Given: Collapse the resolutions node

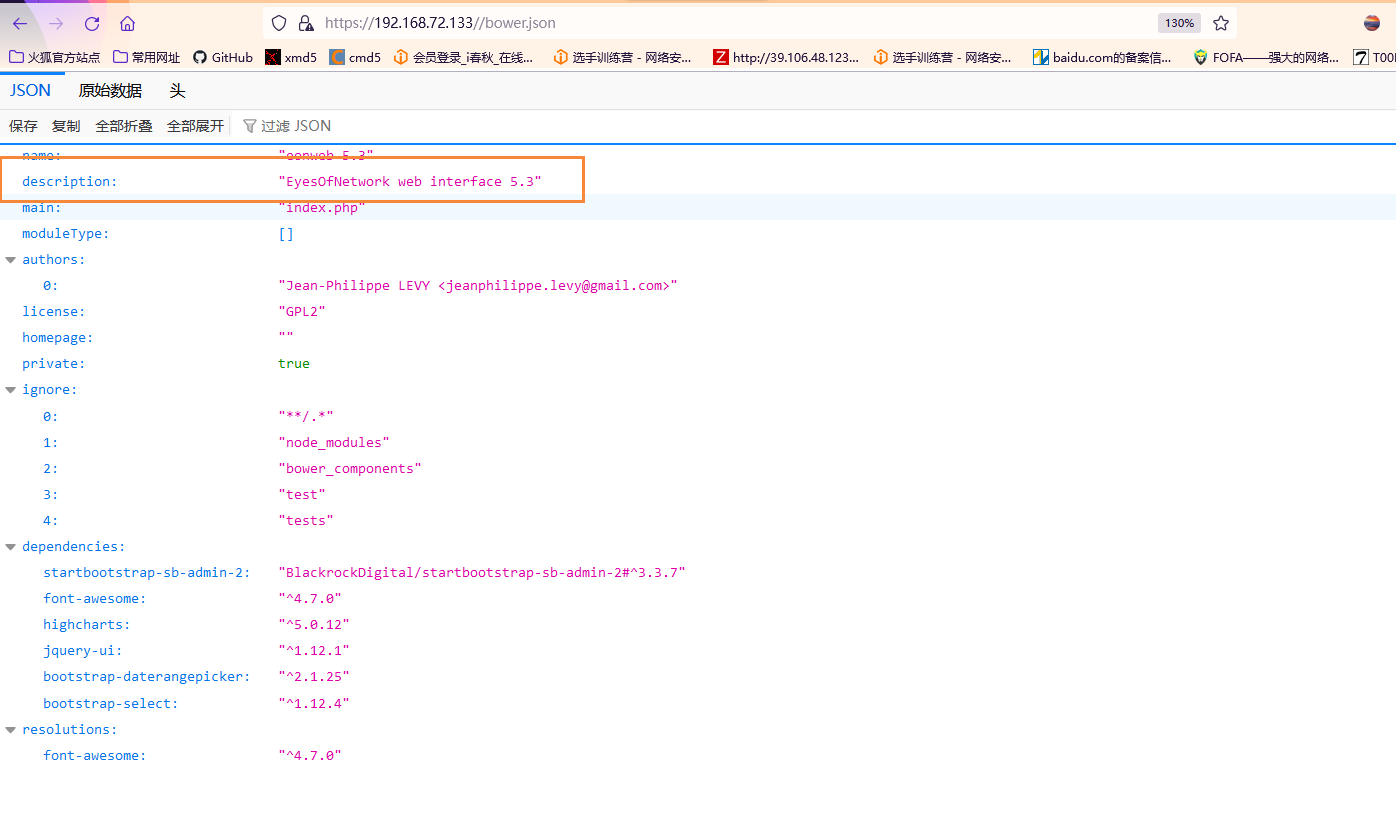Looking at the screenshot, I should click(11, 730).
